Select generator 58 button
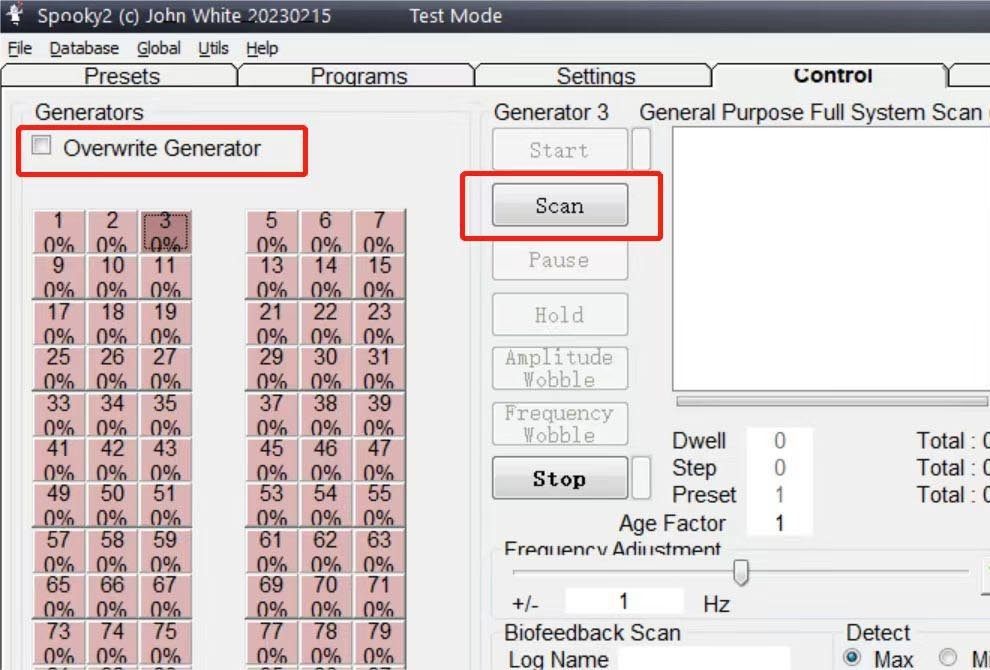The height and width of the screenshot is (670, 990). [112, 551]
